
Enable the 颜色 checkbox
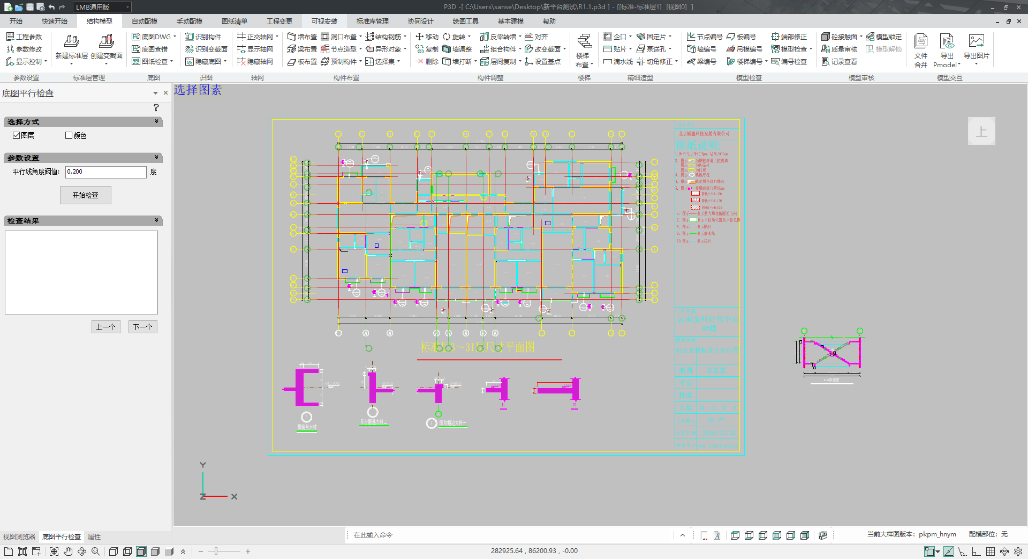click(68, 135)
